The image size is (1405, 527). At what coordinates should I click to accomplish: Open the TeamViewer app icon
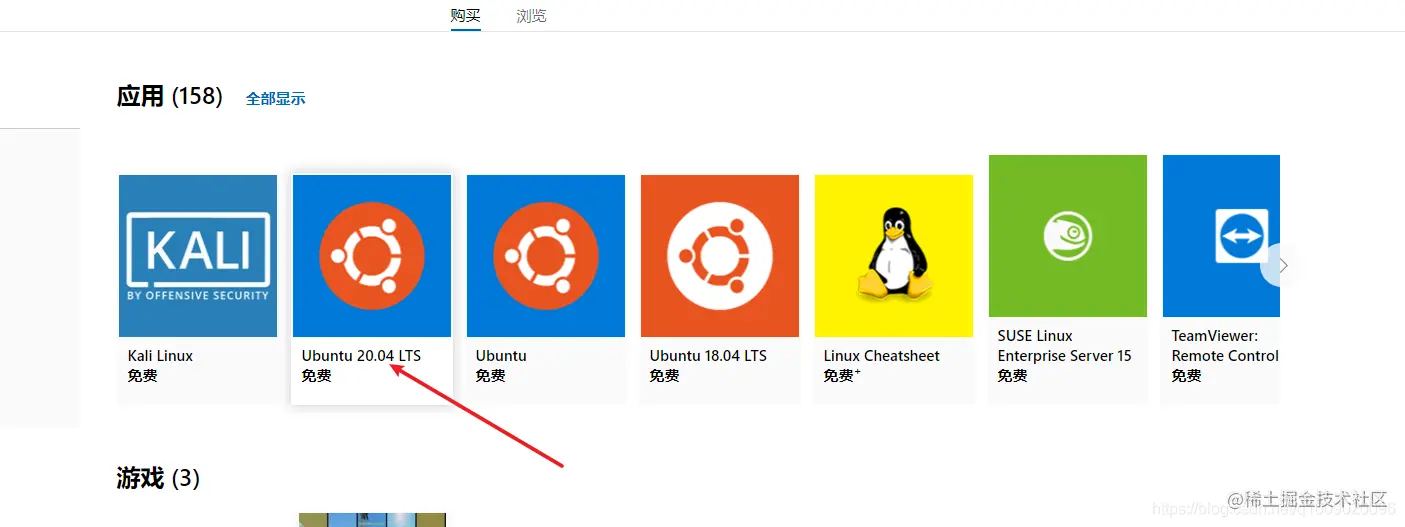click(x=1221, y=236)
